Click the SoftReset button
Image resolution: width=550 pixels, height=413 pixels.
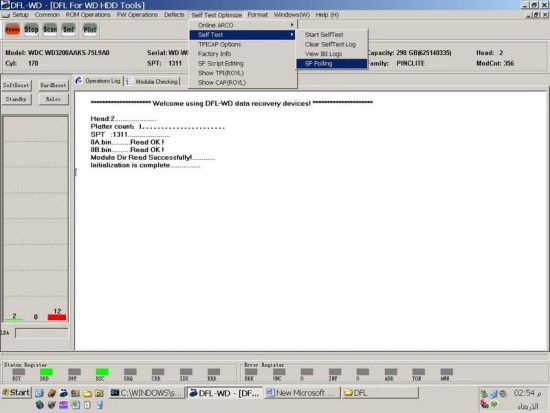pyautogui.click(x=16, y=85)
